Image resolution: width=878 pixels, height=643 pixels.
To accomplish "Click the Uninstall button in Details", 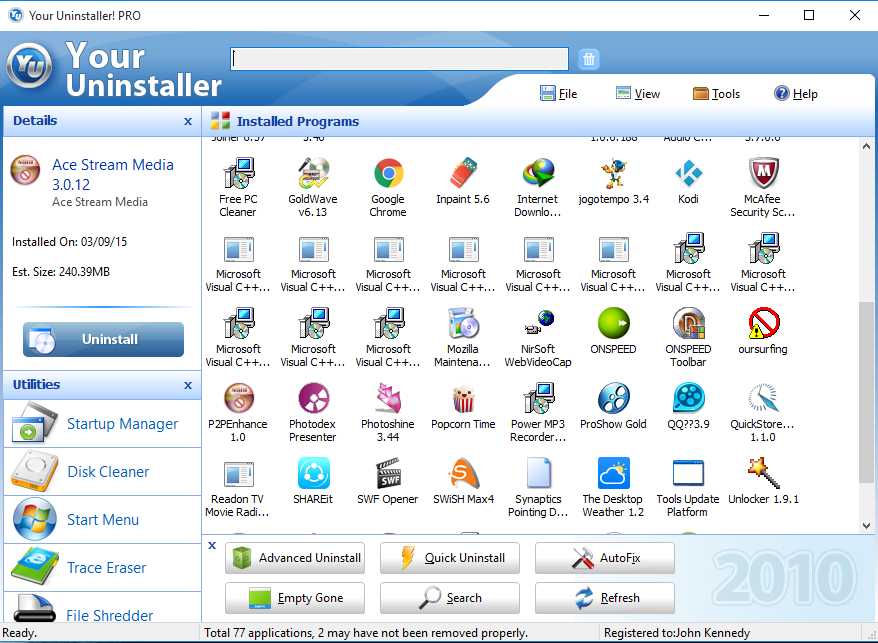I will (x=104, y=339).
